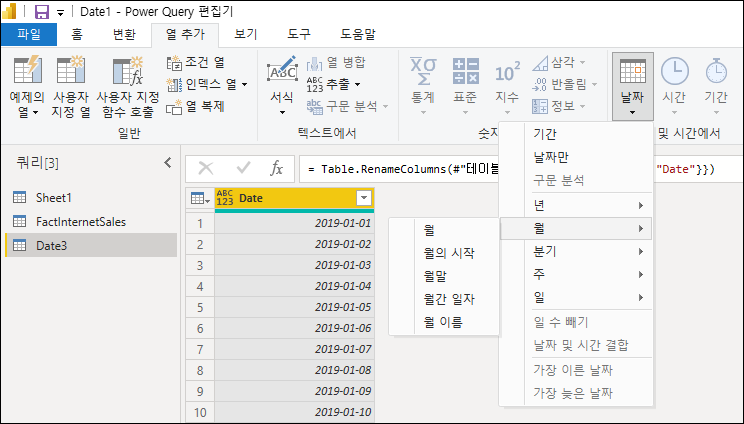Open the 정보 number info dropdown
Screen dimensions: 744x424
[559, 106]
